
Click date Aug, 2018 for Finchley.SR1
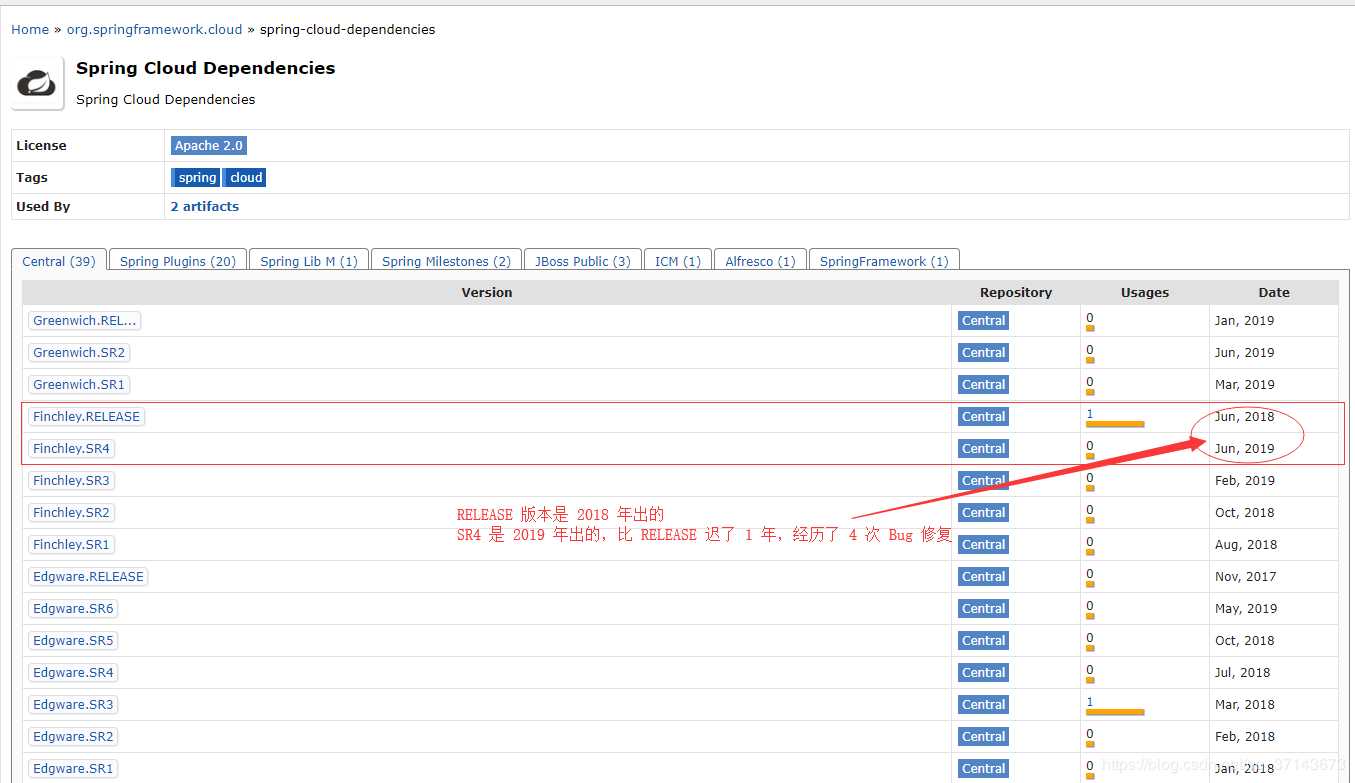pyautogui.click(x=1244, y=545)
